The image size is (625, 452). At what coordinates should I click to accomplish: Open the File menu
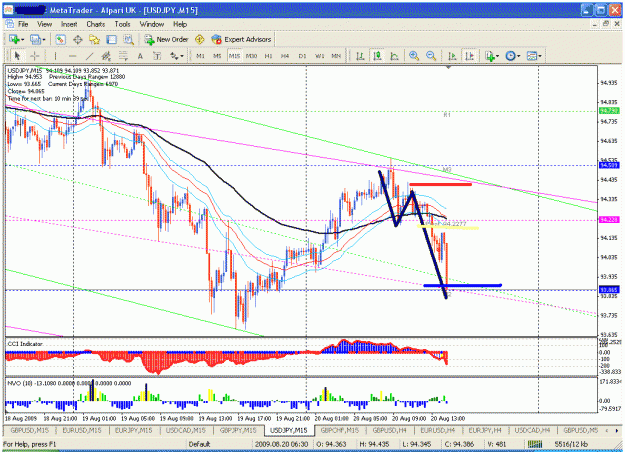pos(23,24)
